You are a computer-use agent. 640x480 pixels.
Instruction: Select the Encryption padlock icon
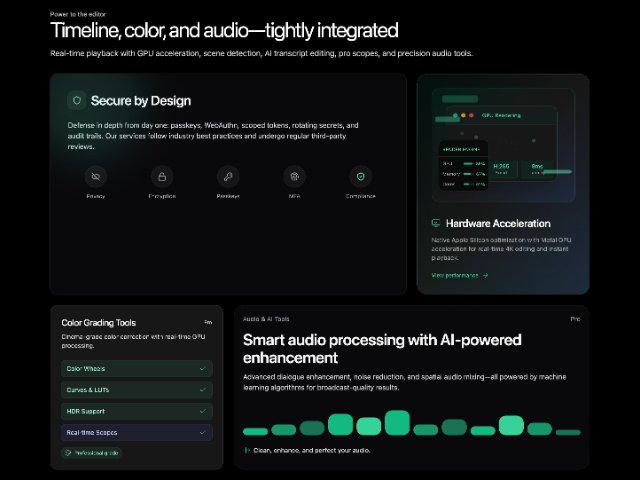click(x=162, y=176)
